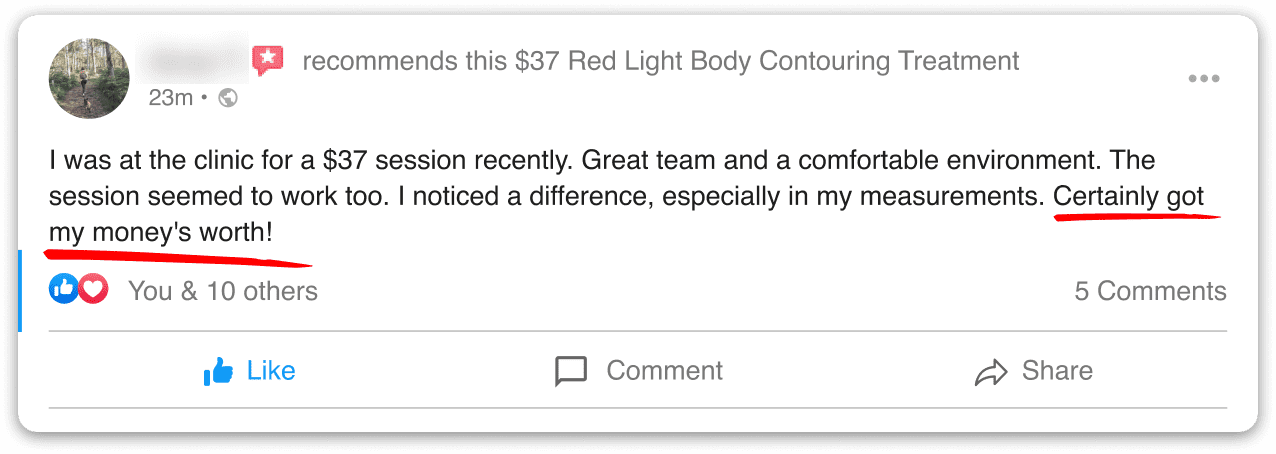
Task: Click the blurred reviewer name
Action: pos(193,60)
